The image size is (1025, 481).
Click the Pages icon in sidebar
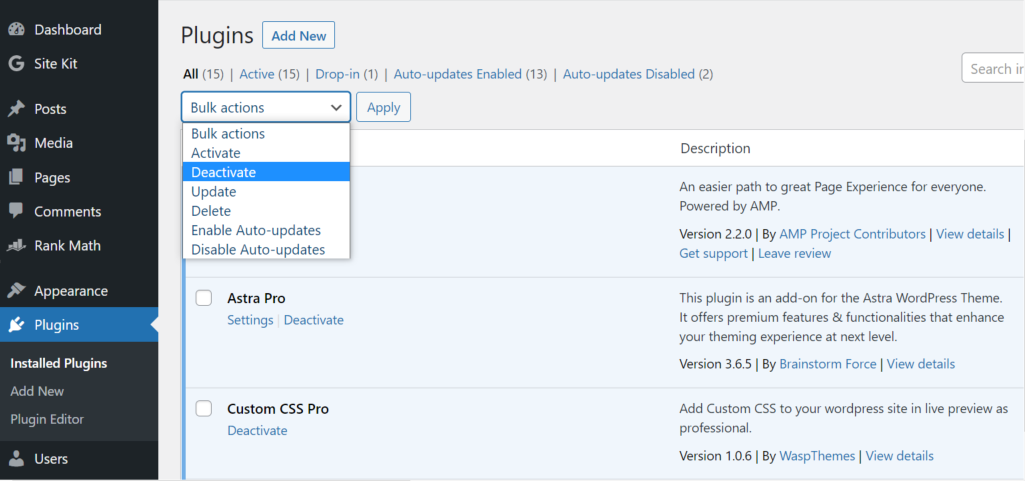pyautogui.click(x=16, y=177)
